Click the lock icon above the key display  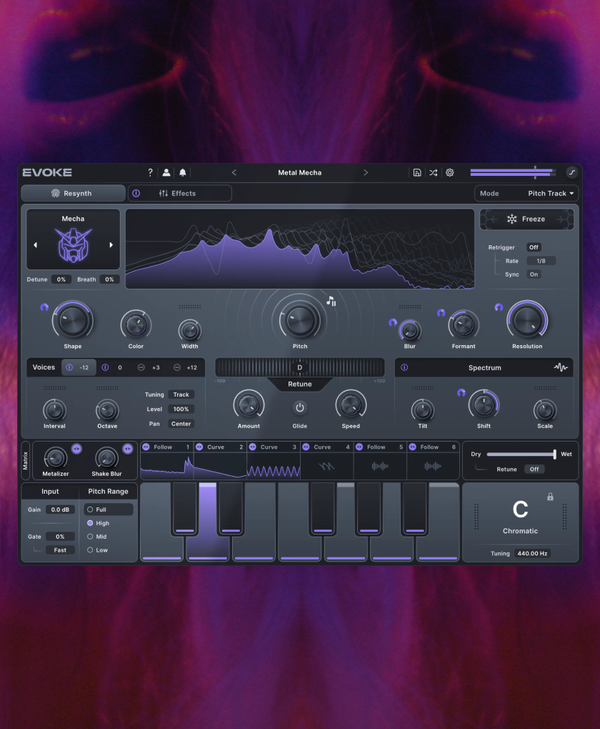click(550, 496)
